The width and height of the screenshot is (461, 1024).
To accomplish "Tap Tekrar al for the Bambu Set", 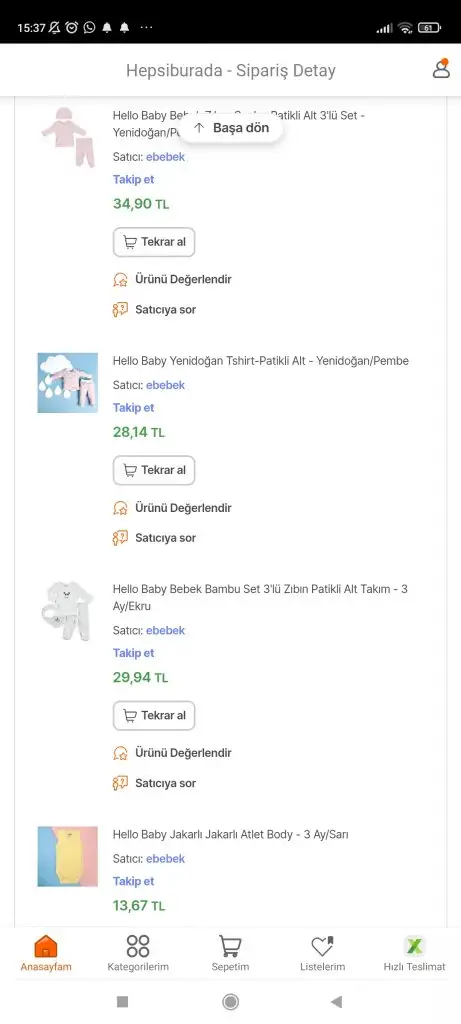I will point(154,715).
